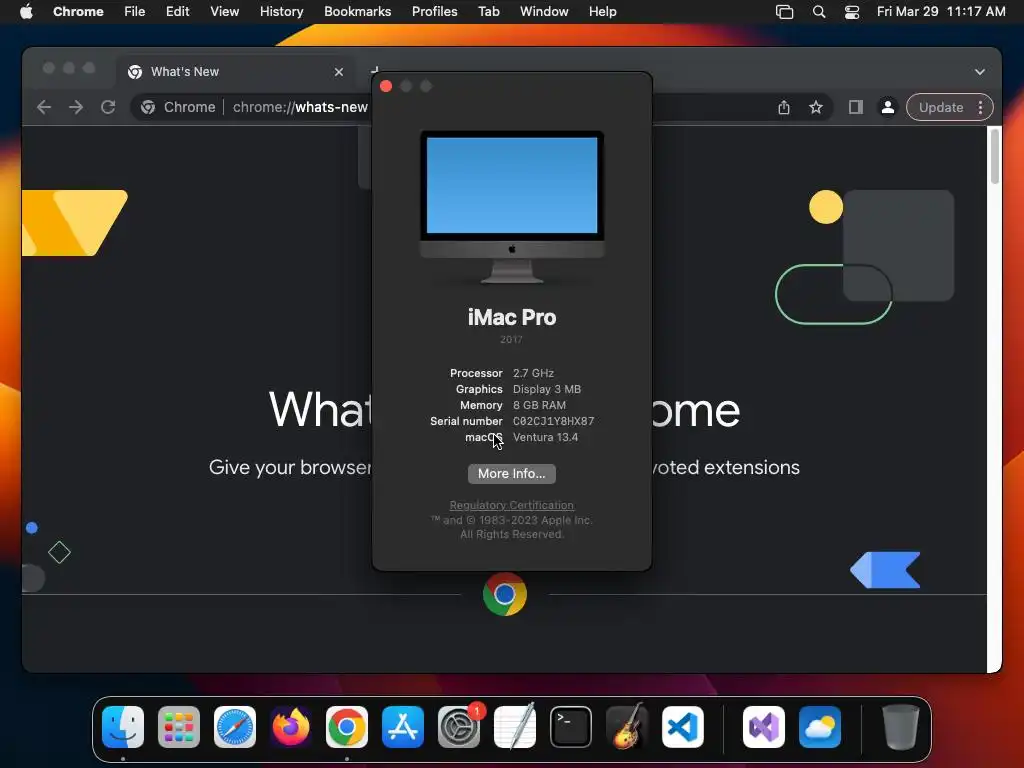
Task: Expand the tab search chevron
Action: click(980, 72)
